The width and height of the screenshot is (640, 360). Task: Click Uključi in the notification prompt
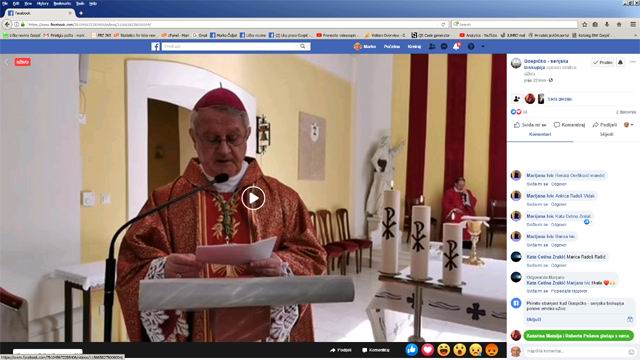[x=533, y=319]
